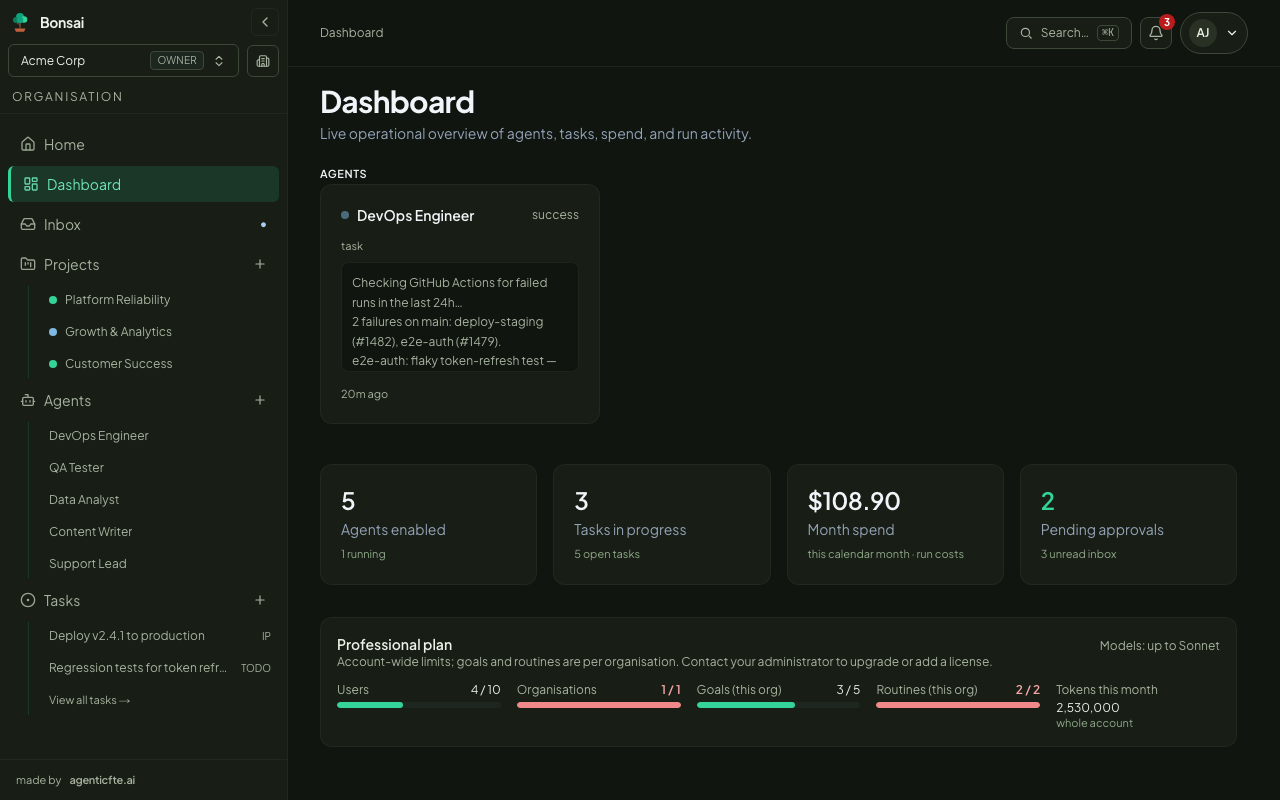The width and height of the screenshot is (1280, 800).
Task: Click the Tokens this month value 2,530,000
Action: [x=1088, y=707]
